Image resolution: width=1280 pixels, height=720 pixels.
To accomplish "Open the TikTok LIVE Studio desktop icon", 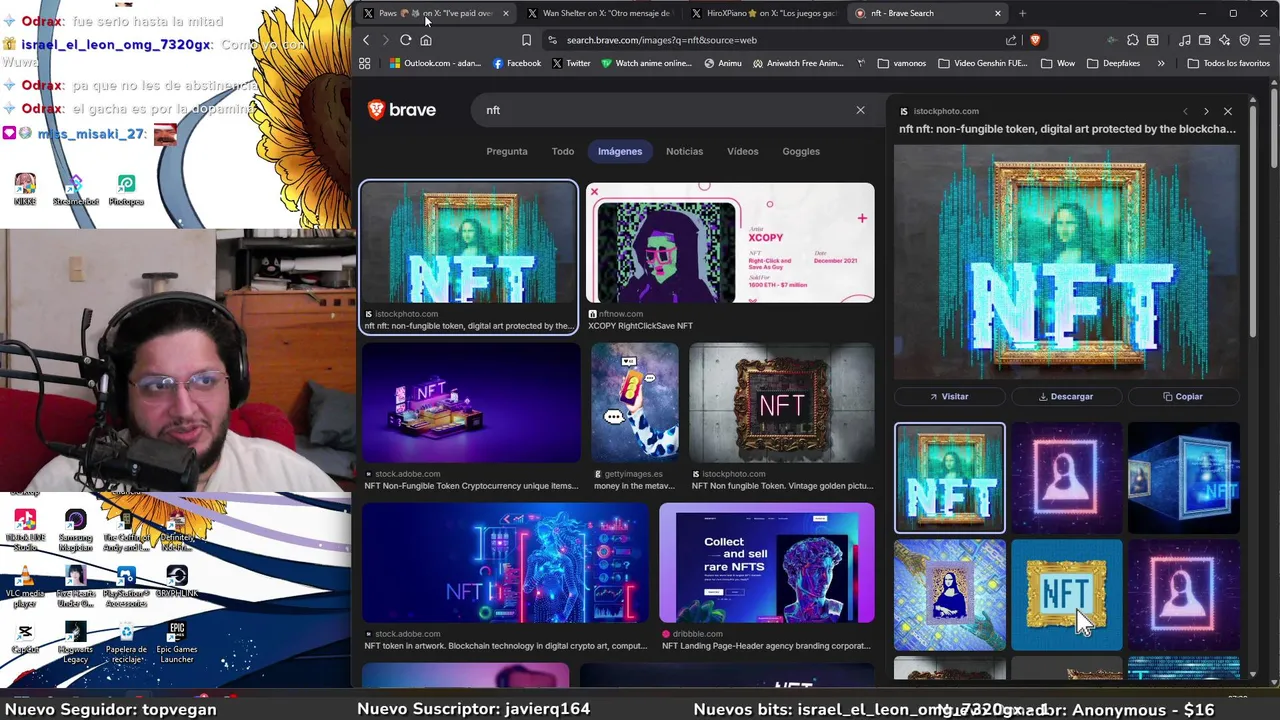I will [25, 530].
